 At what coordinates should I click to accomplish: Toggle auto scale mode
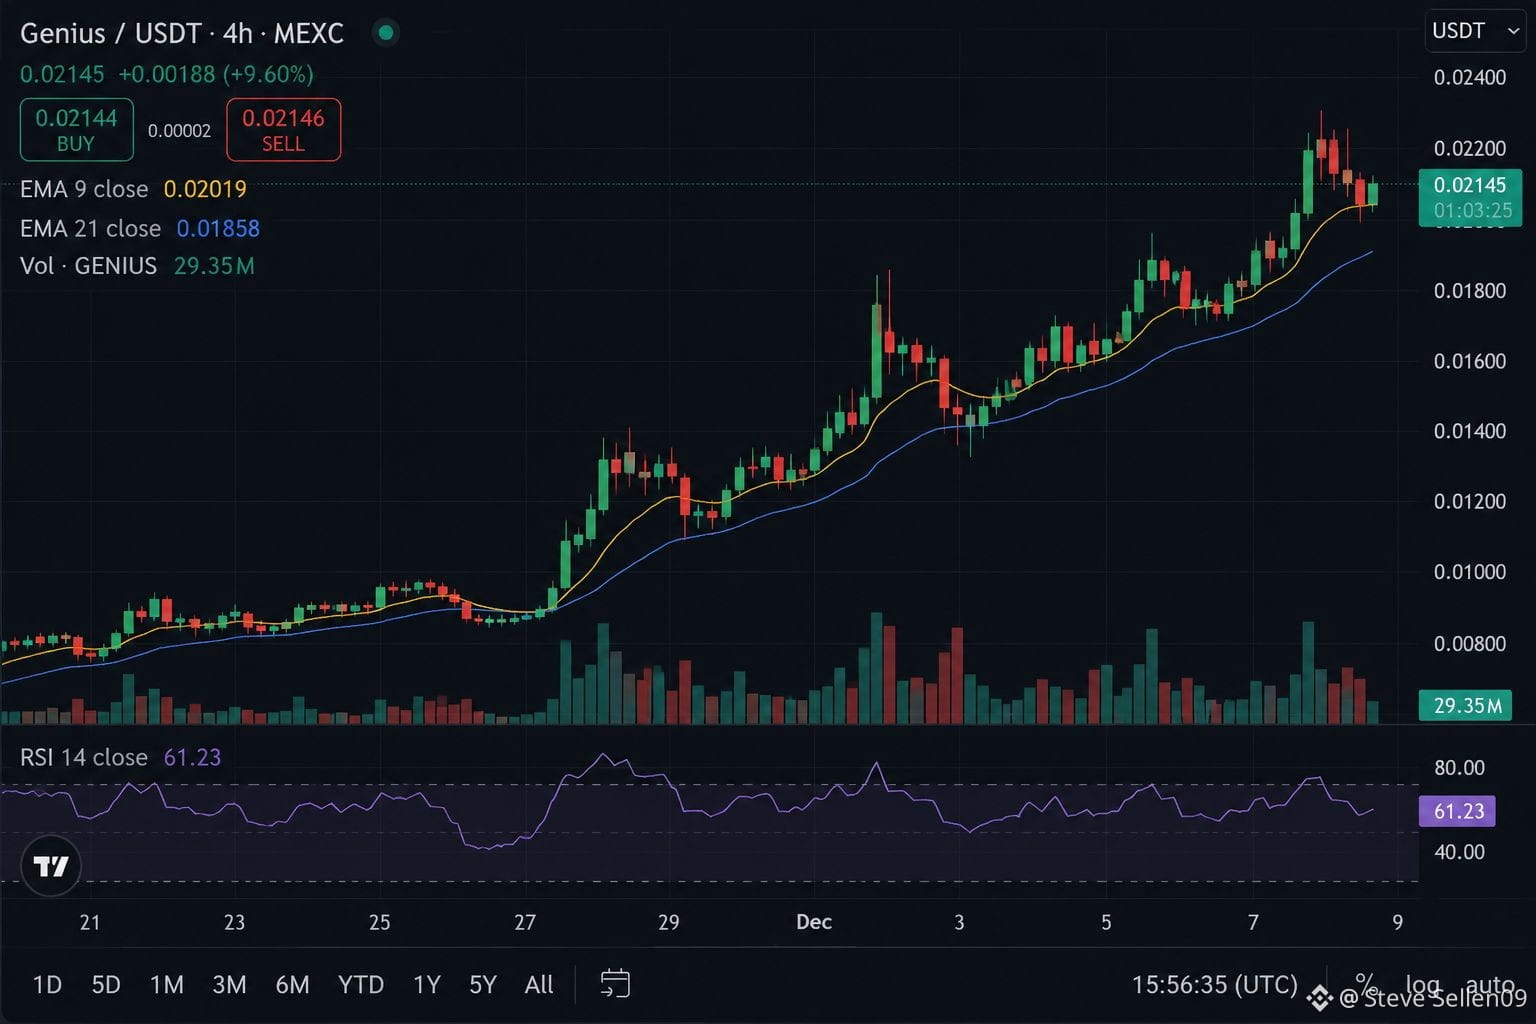tap(1489, 985)
